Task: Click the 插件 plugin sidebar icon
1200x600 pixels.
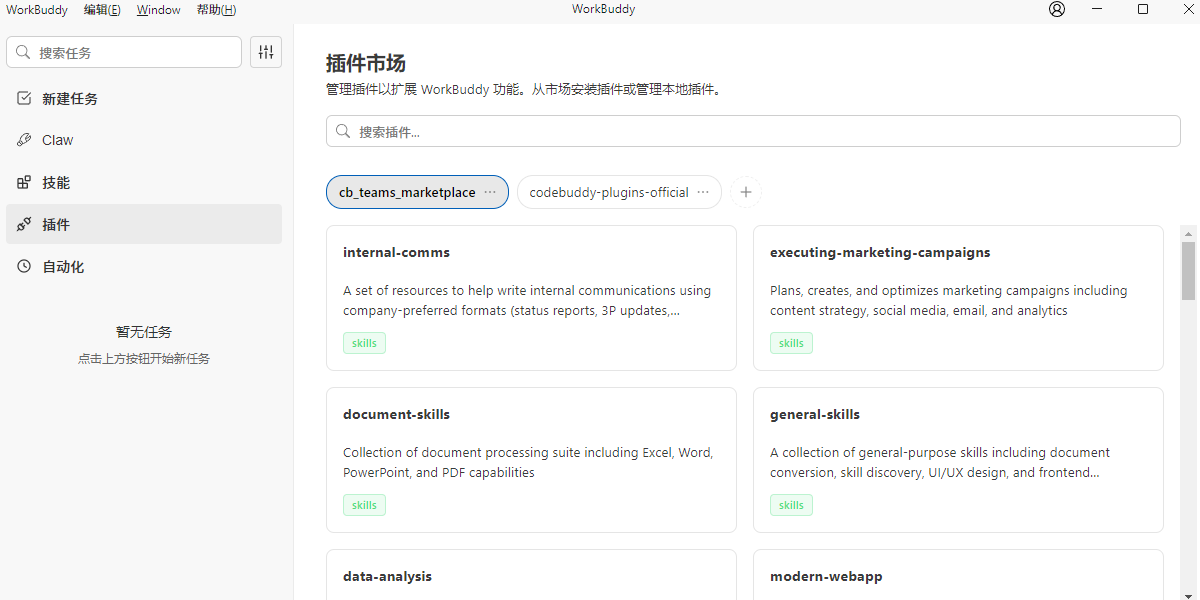Action: (x=25, y=224)
